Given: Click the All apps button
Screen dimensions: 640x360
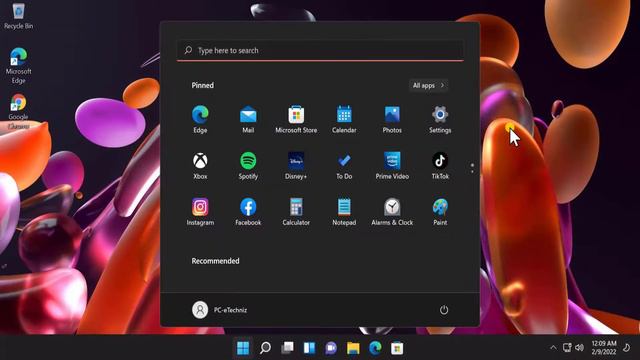Looking at the screenshot, I should tap(428, 85).
